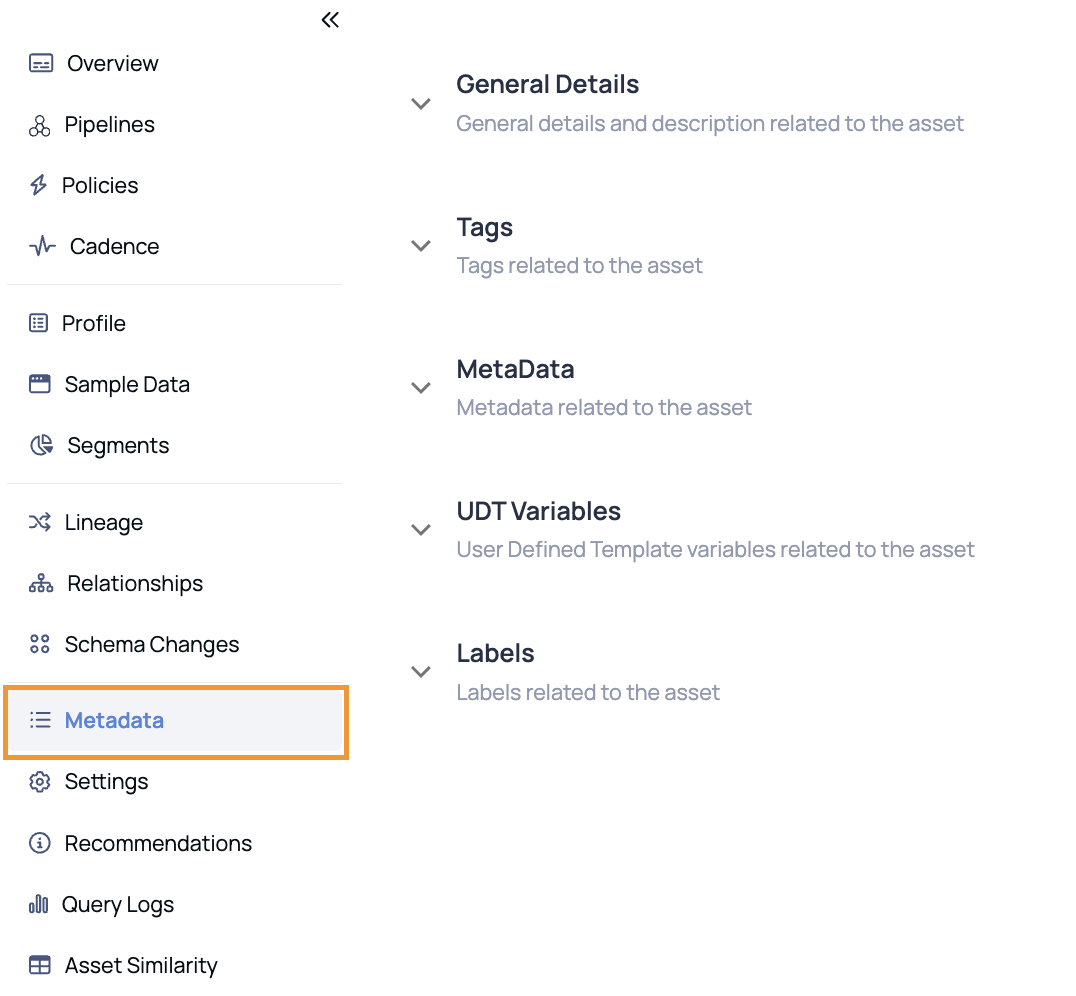Click the Cadence pulse icon
Viewport: 1076px width, 996px height.
click(x=43, y=246)
